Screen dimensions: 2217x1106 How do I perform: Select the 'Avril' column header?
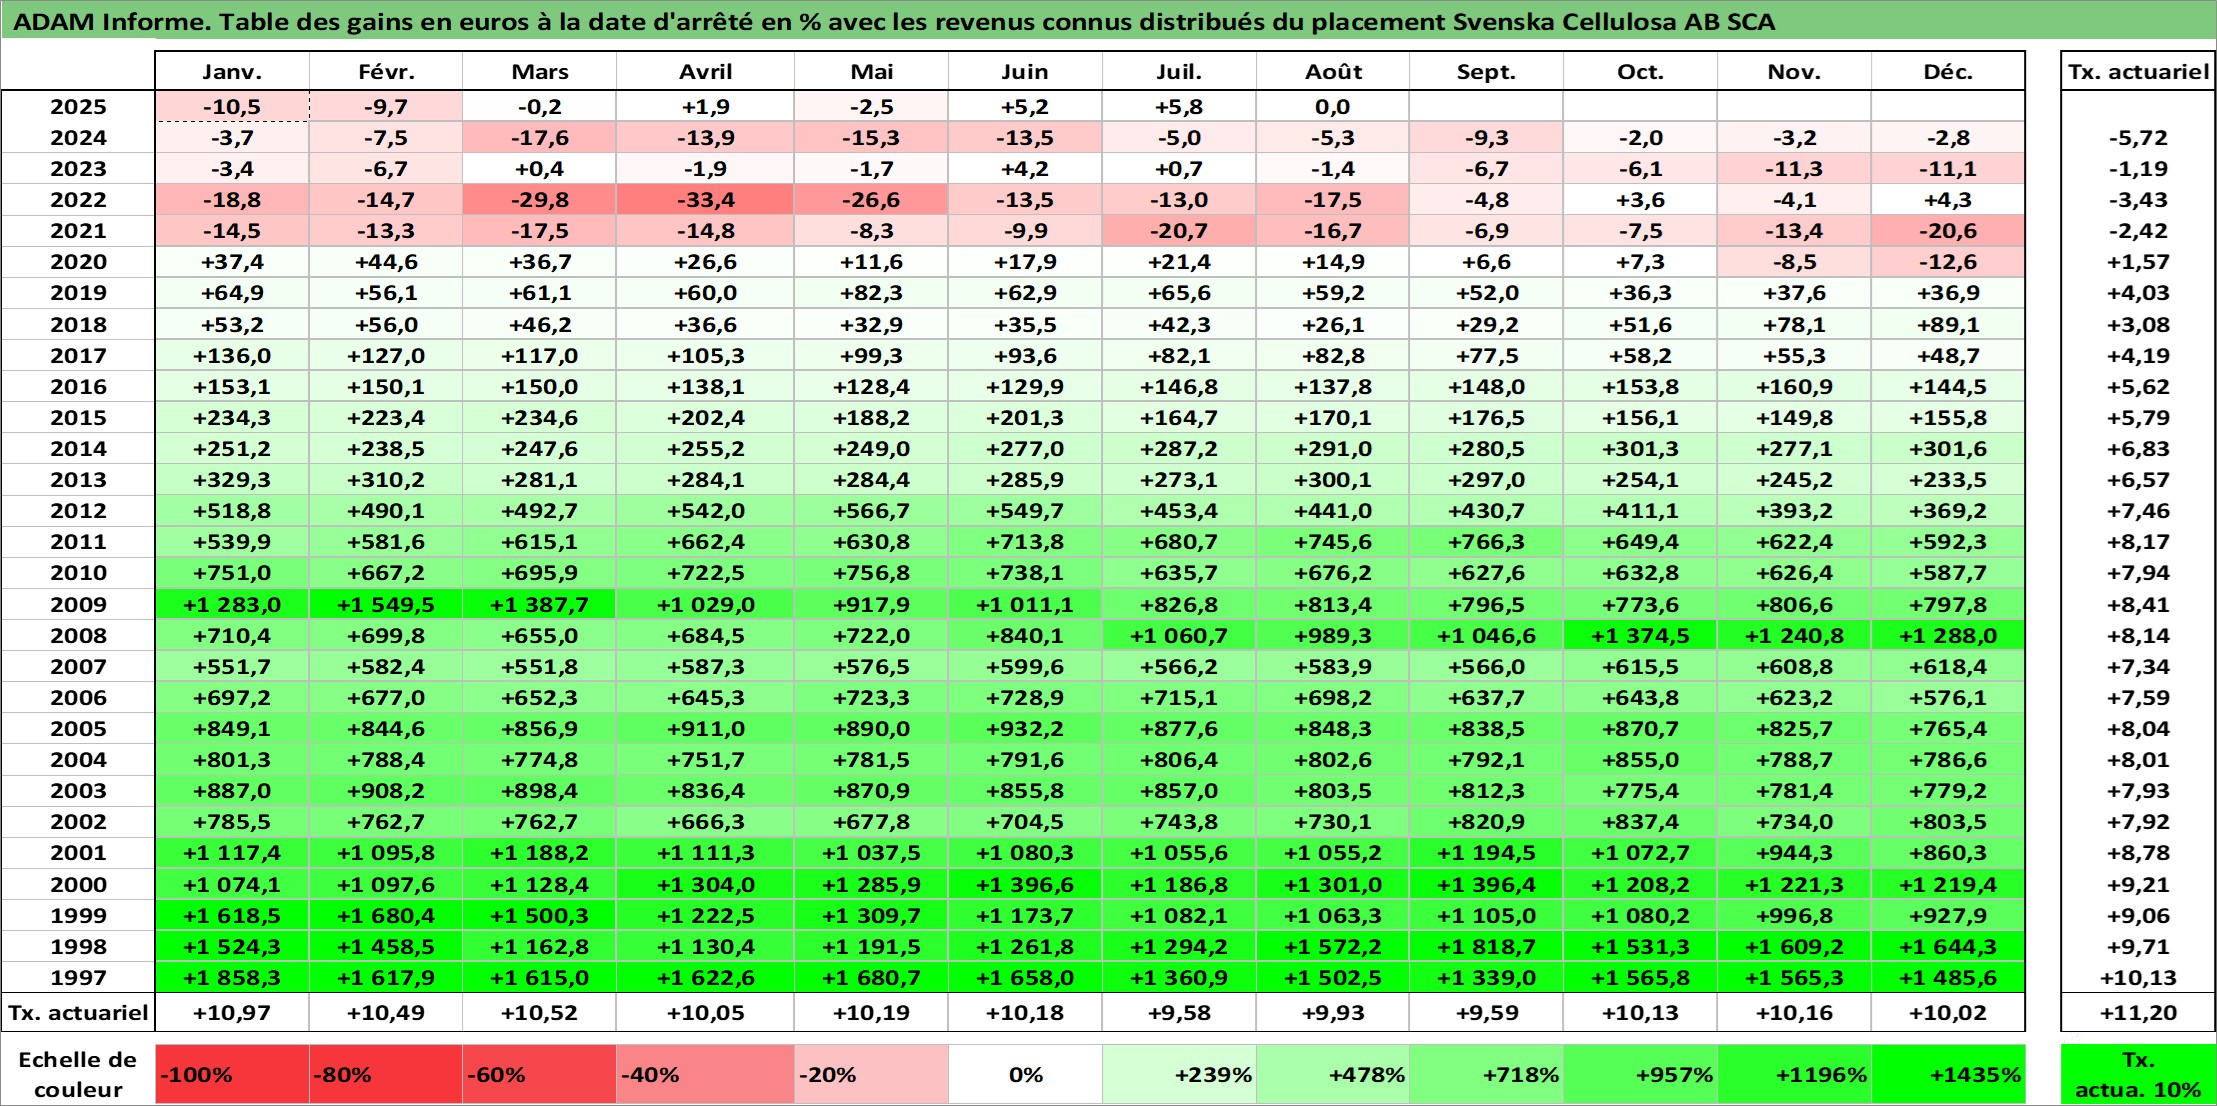(x=705, y=72)
